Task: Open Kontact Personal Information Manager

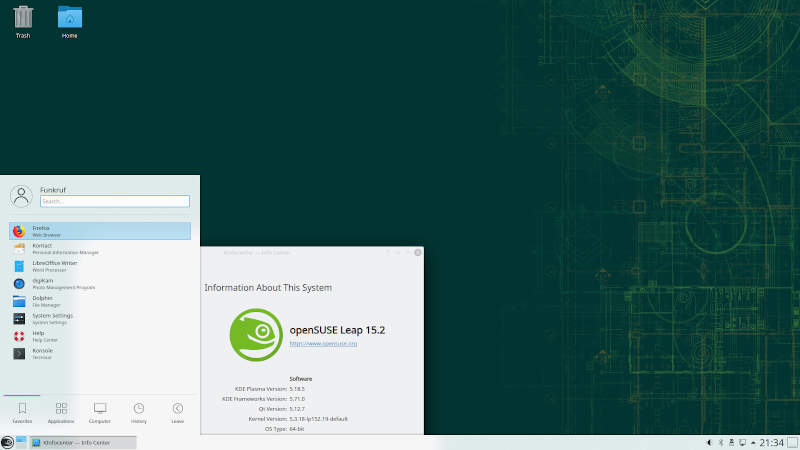Action: click(x=100, y=248)
